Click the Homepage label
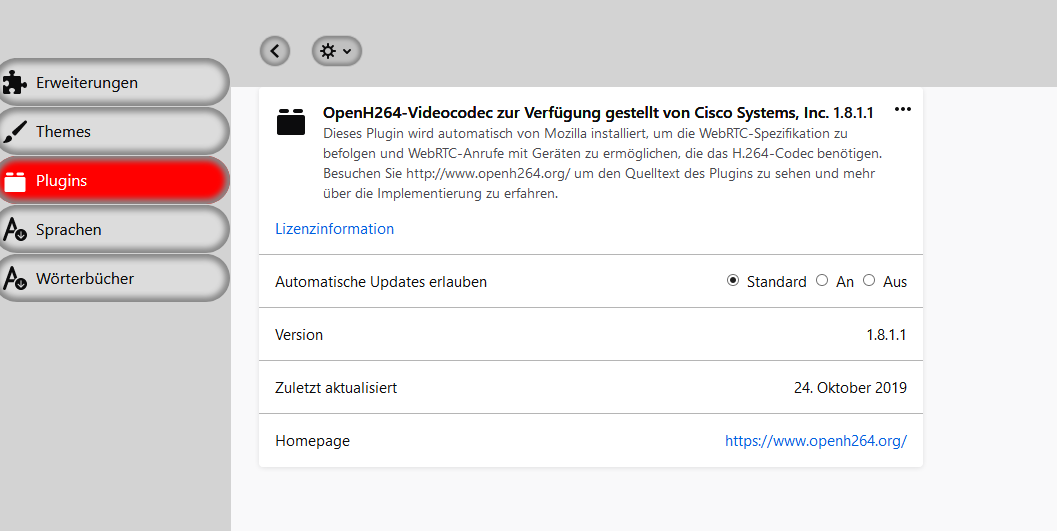 point(312,441)
